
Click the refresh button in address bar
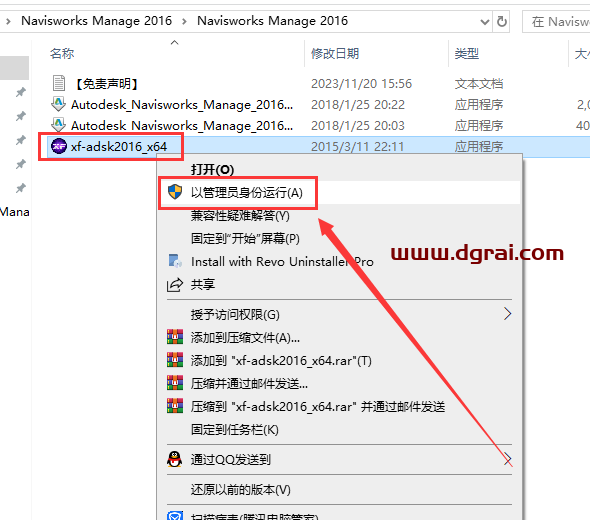[502, 21]
